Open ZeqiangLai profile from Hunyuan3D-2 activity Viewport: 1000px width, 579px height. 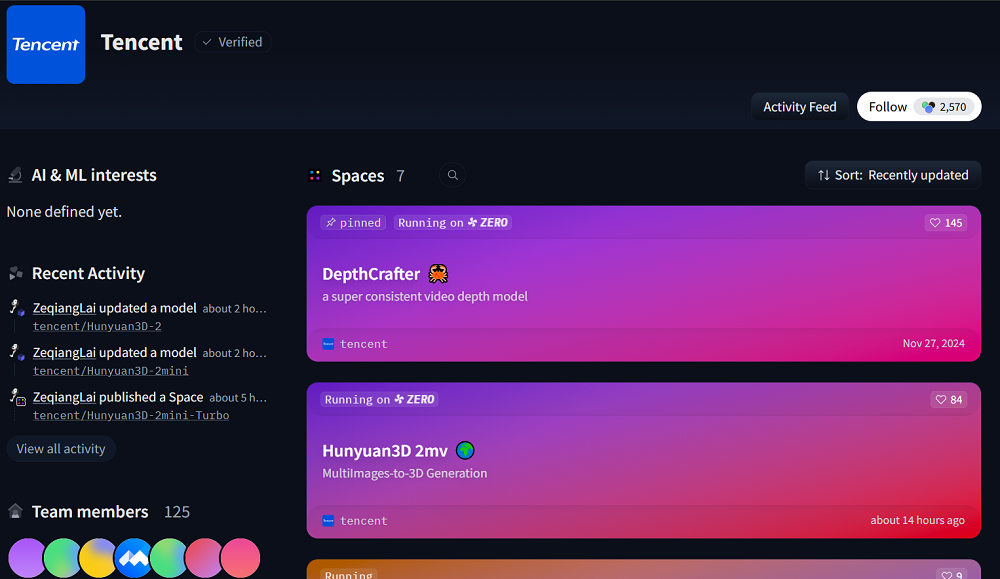point(64,308)
